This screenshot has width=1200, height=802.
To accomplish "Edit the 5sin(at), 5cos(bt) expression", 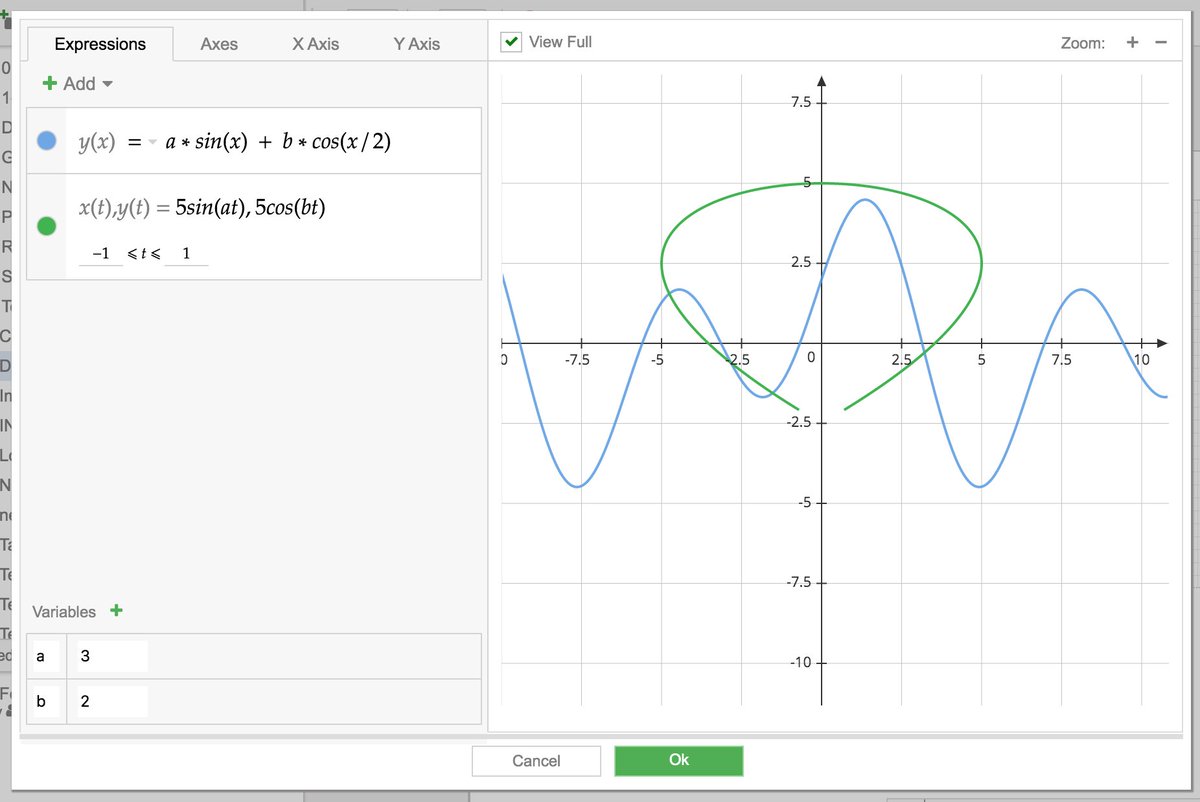I will click(250, 207).
